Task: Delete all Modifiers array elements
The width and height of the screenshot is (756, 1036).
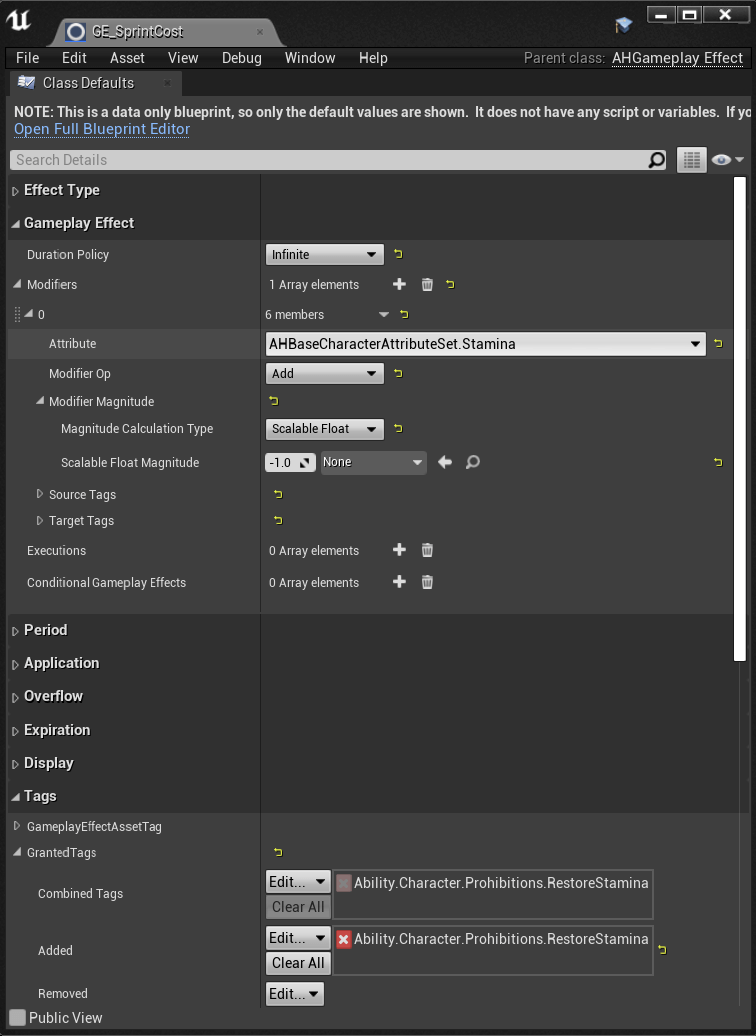Action: (427, 285)
